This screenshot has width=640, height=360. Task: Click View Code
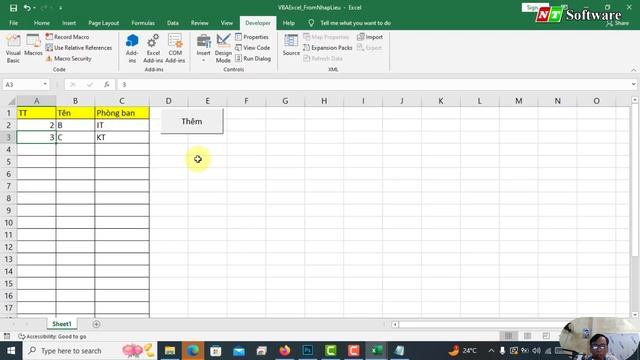253,48
